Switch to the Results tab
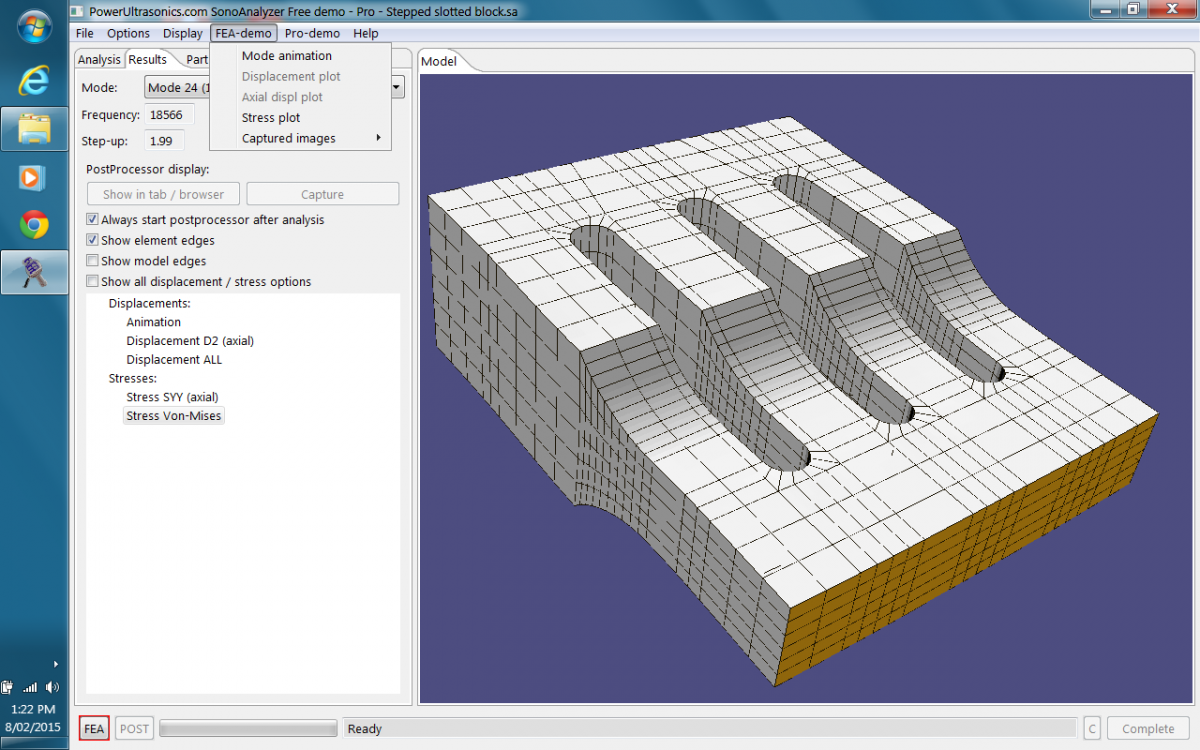 [x=148, y=60]
